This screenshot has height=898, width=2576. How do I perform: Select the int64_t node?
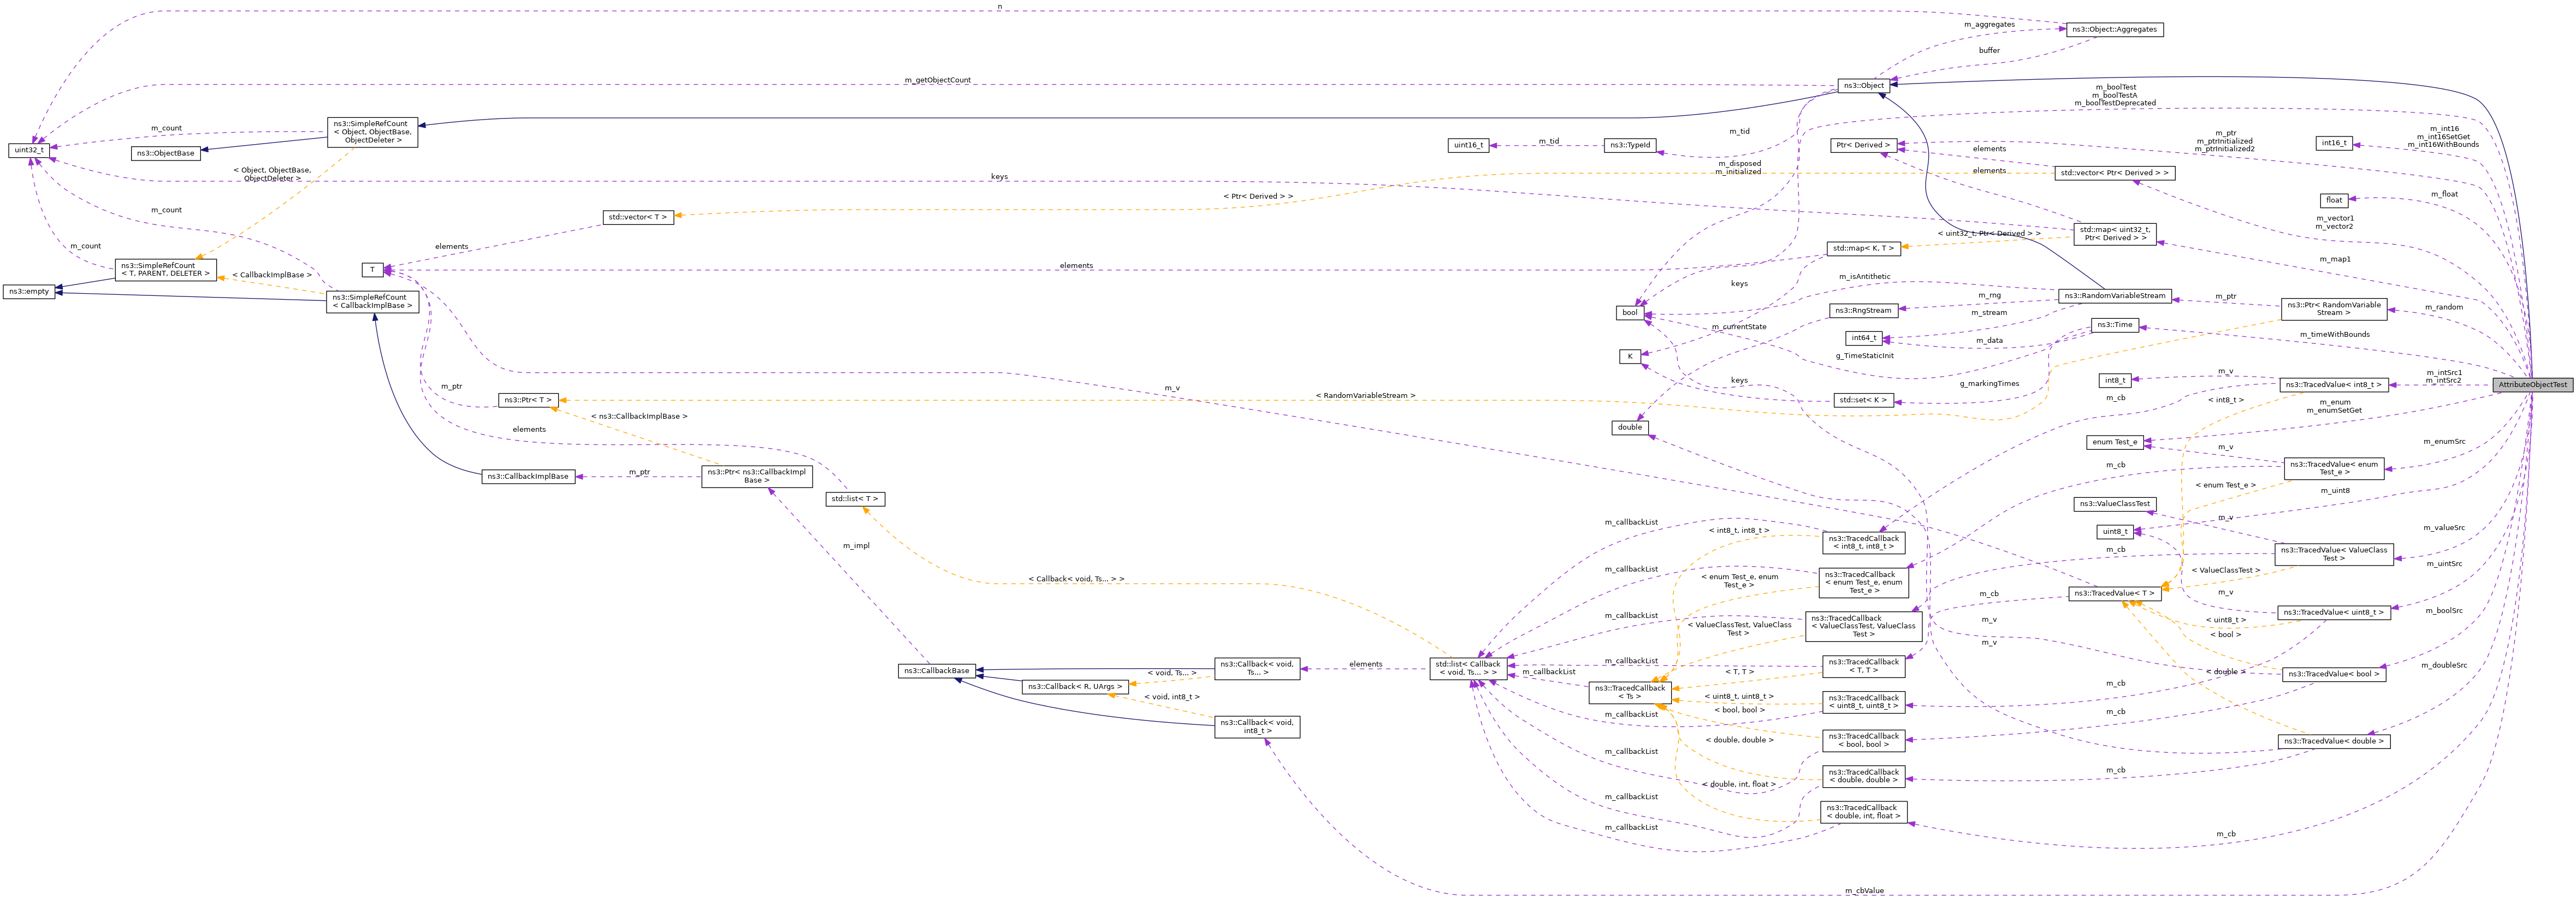pyautogui.click(x=1864, y=339)
